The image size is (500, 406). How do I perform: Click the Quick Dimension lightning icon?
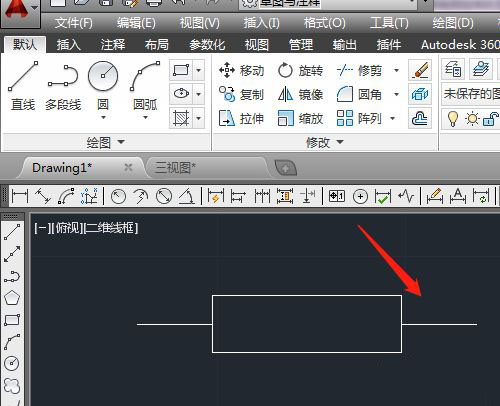pos(215,196)
